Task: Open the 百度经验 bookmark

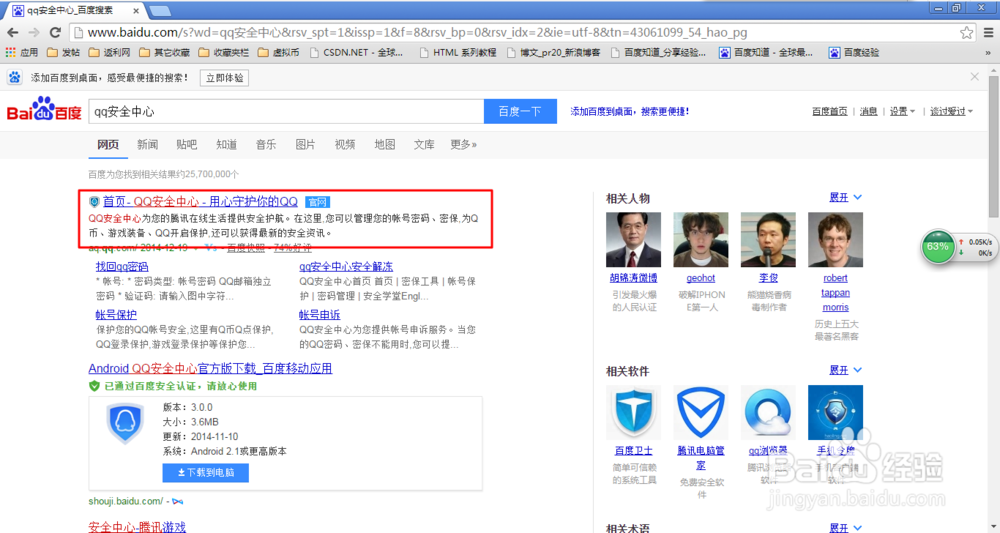Action: pos(854,52)
